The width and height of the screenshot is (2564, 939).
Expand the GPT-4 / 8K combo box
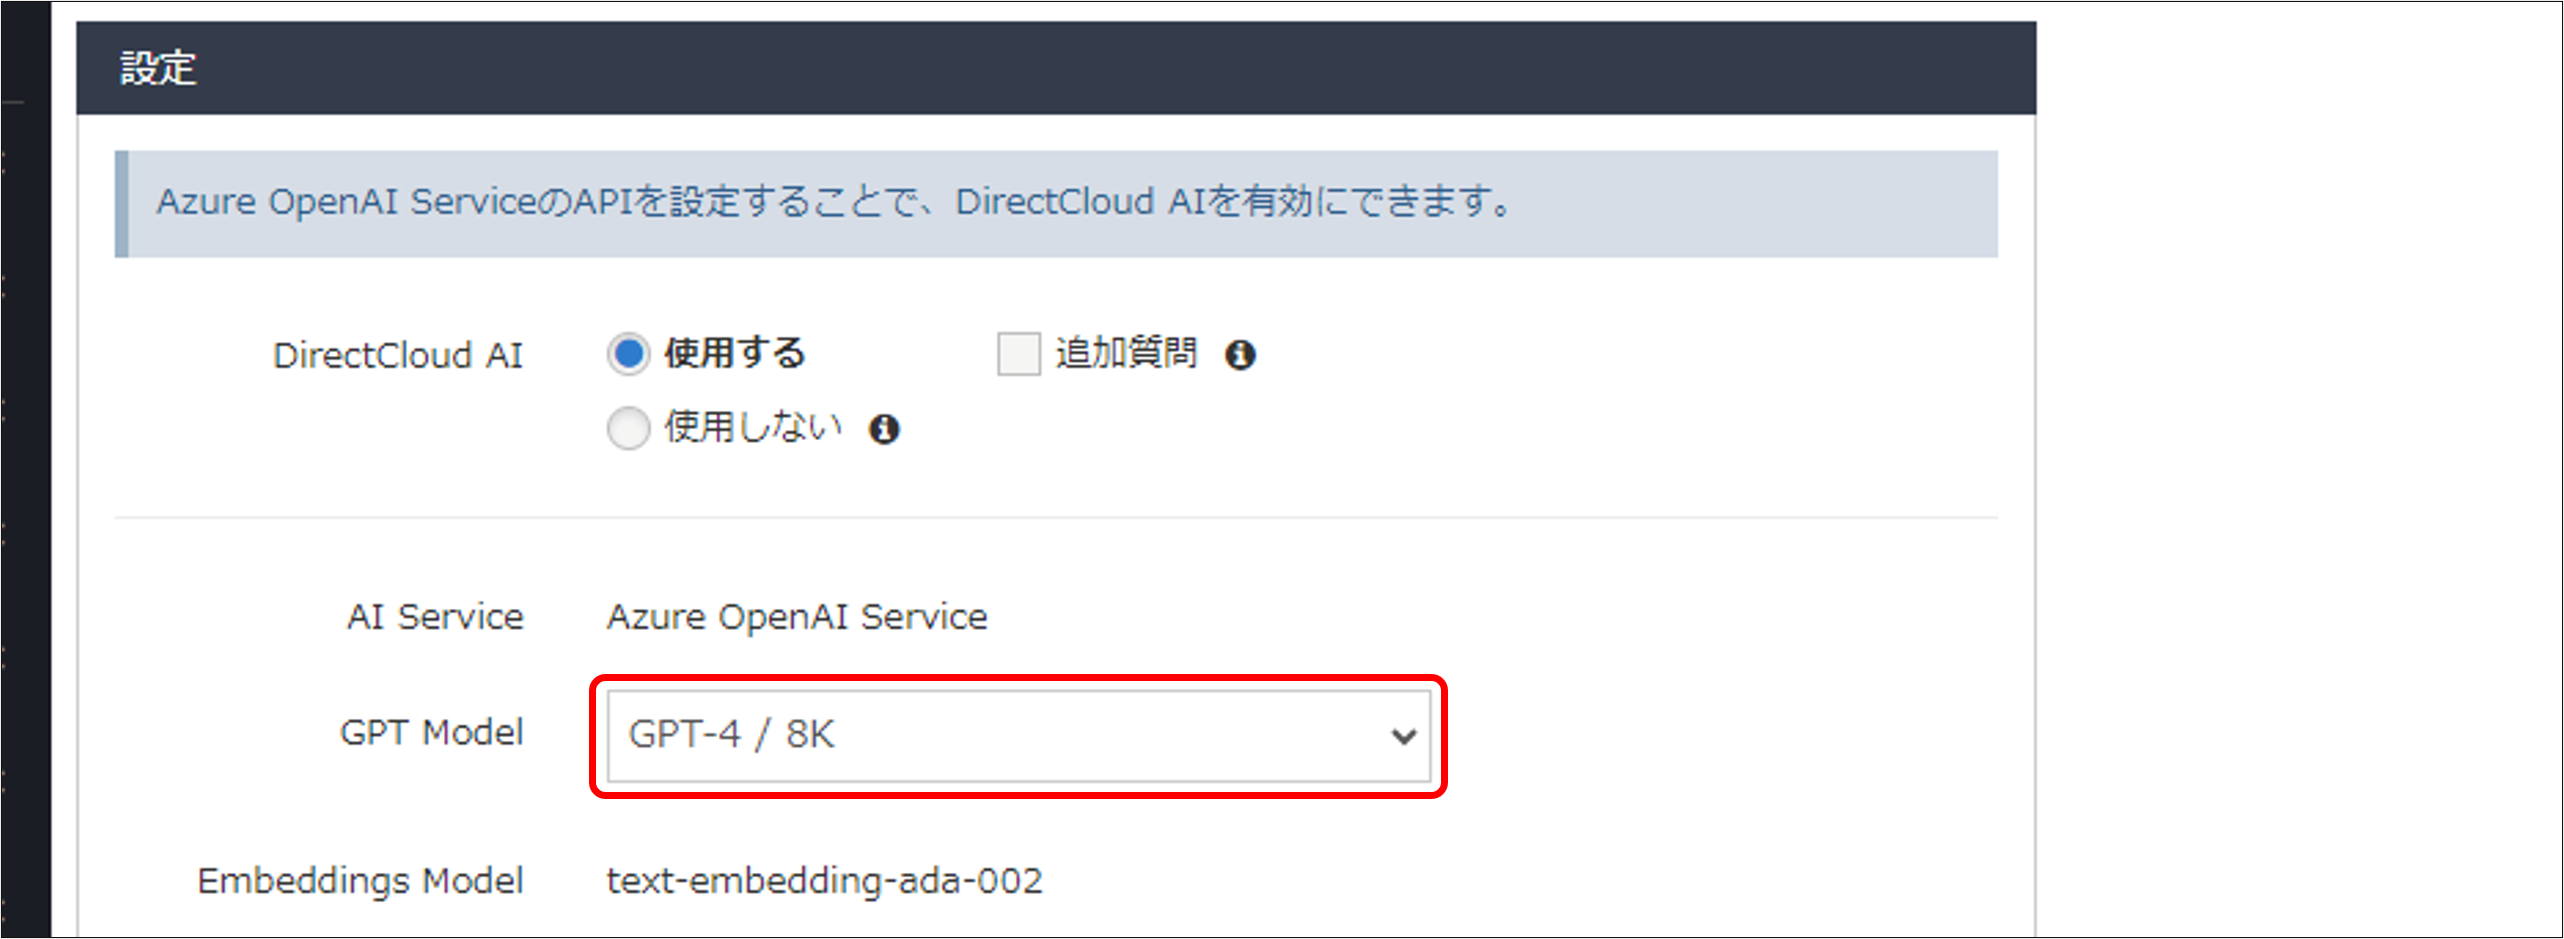pyautogui.click(x=1019, y=735)
